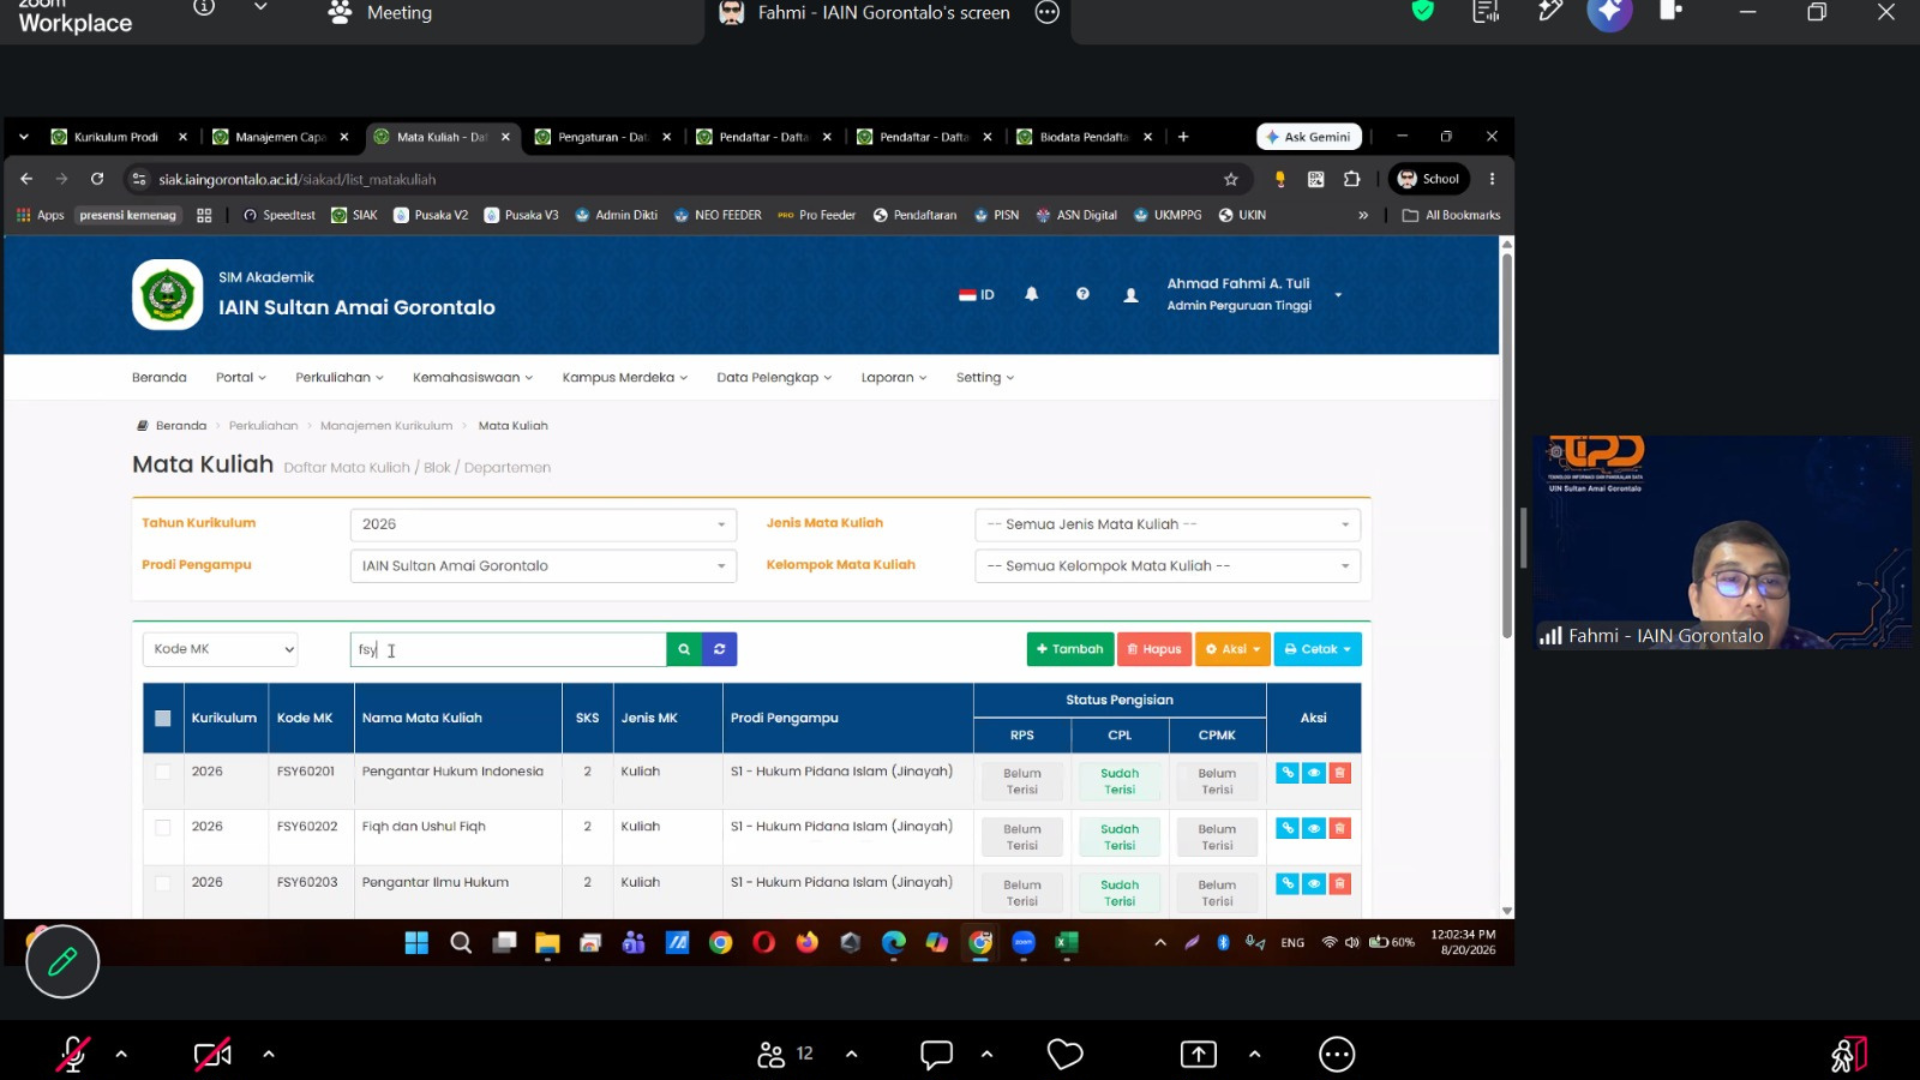Screen dimensions: 1920x1080
Task: Toggle the select-all checkbox in table header
Action: coord(163,718)
